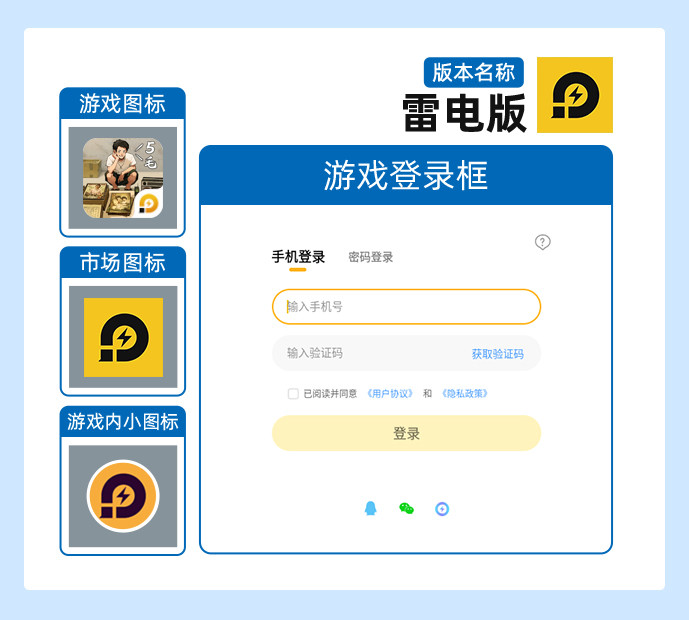
Task: Click the QQ penguin login icon
Action: pos(371,508)
